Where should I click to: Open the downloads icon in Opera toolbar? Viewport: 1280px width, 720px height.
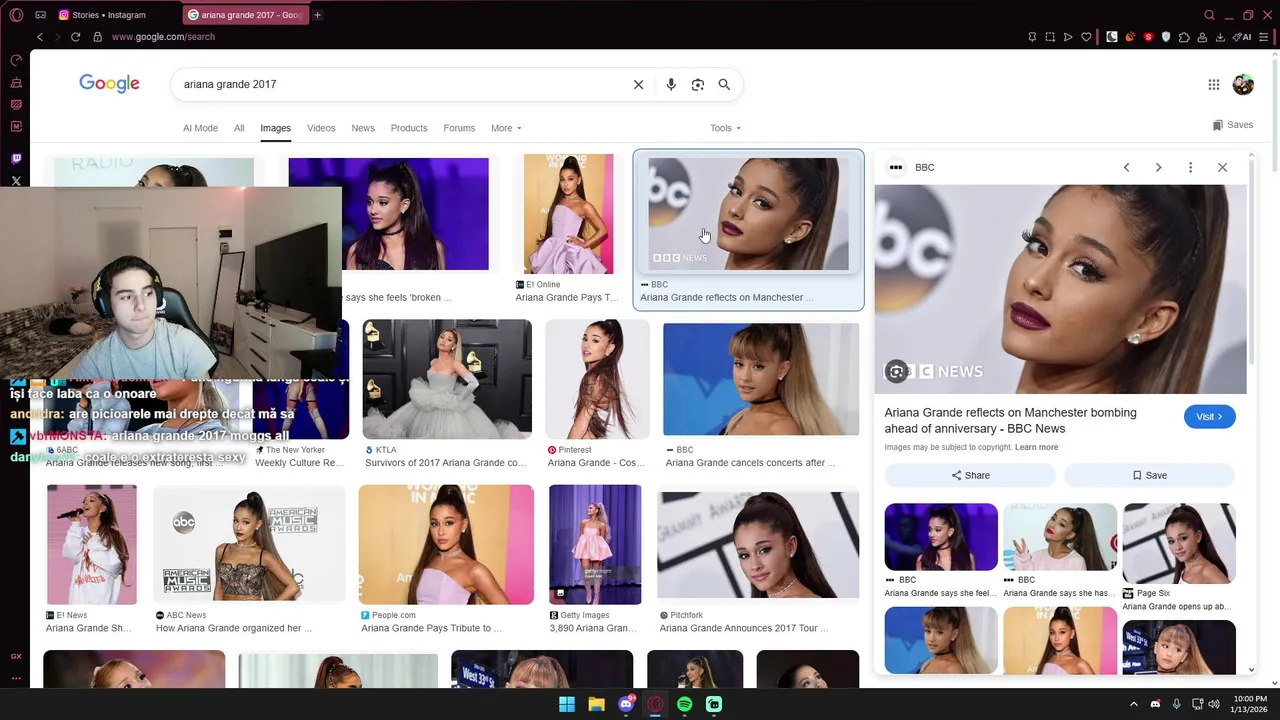point(1220,37)
